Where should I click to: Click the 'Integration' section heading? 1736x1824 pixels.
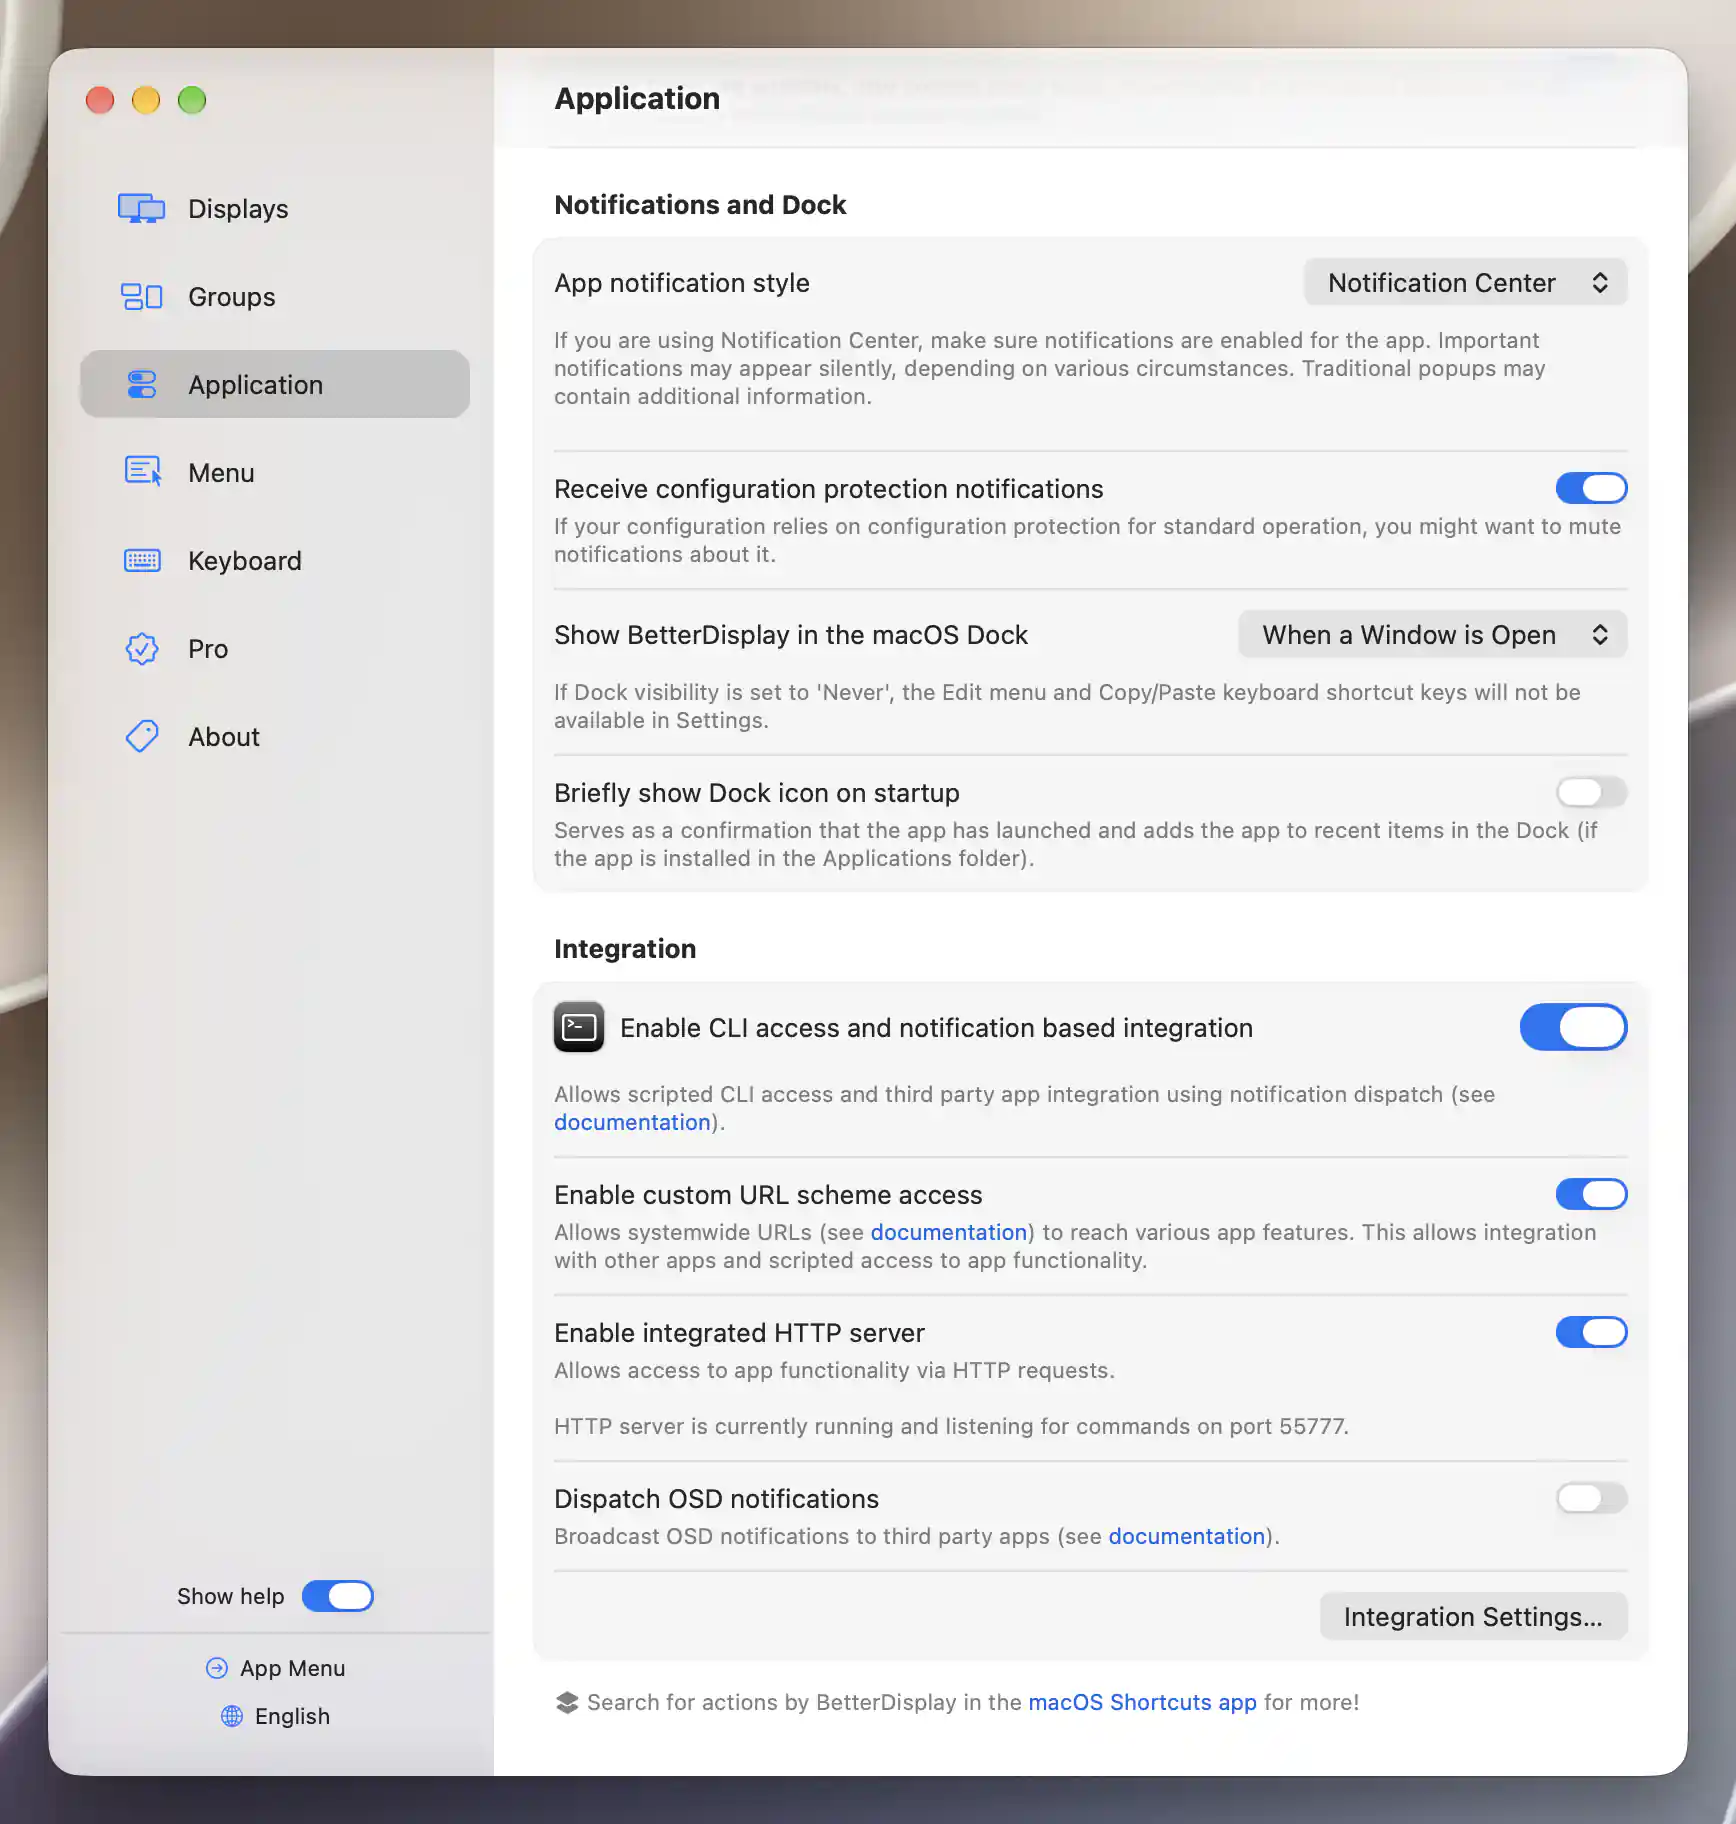tap(625, 949)
